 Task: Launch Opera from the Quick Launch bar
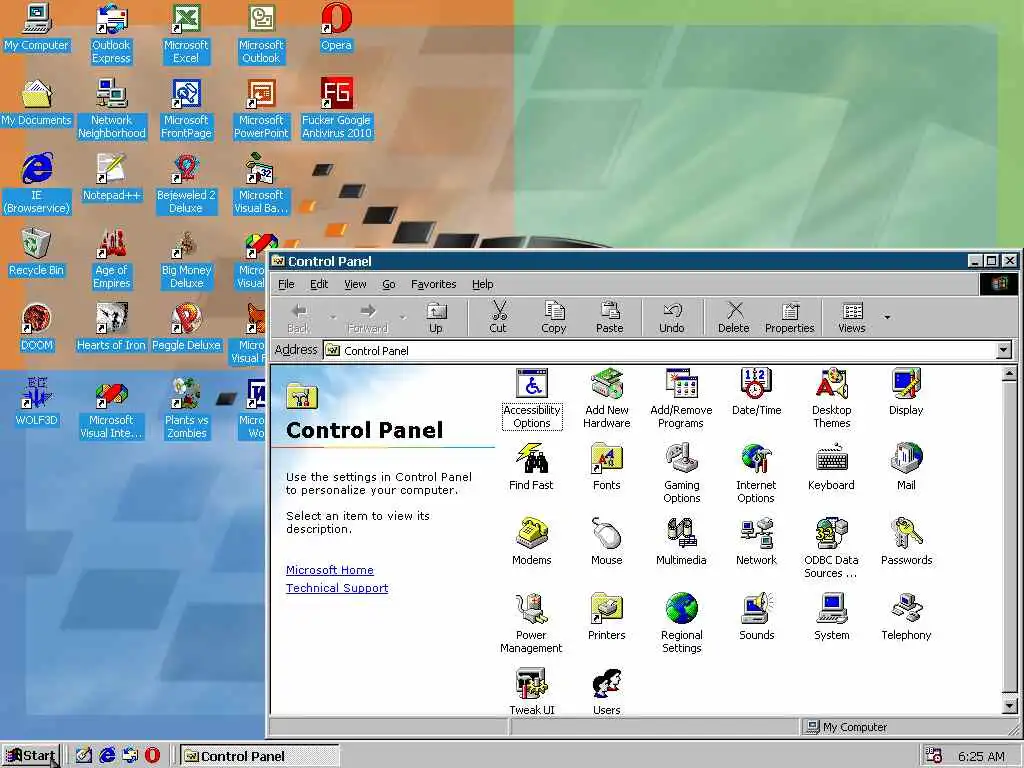152,756
